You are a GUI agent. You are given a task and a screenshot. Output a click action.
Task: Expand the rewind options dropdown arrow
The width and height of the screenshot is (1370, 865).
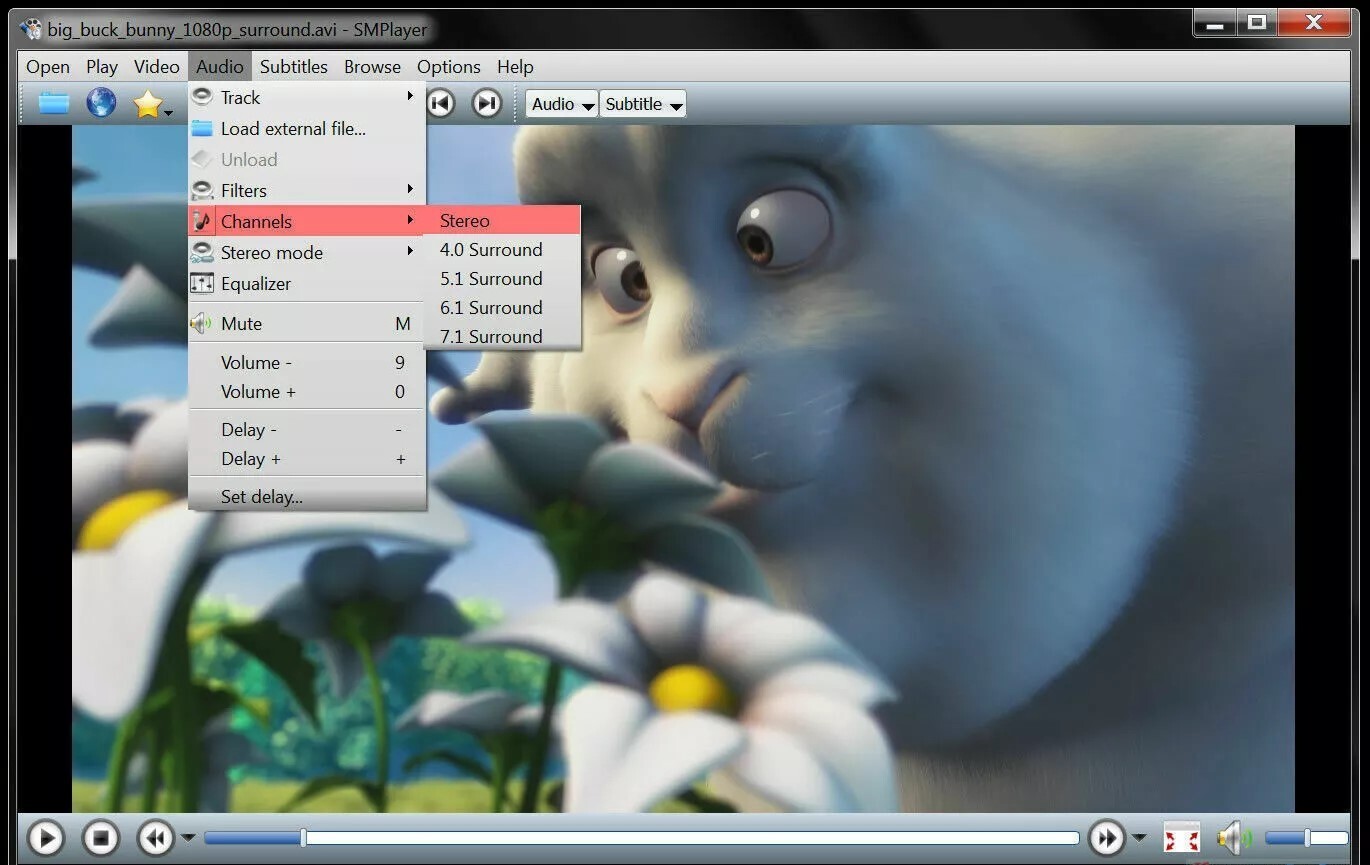click(x=187, y=838)
